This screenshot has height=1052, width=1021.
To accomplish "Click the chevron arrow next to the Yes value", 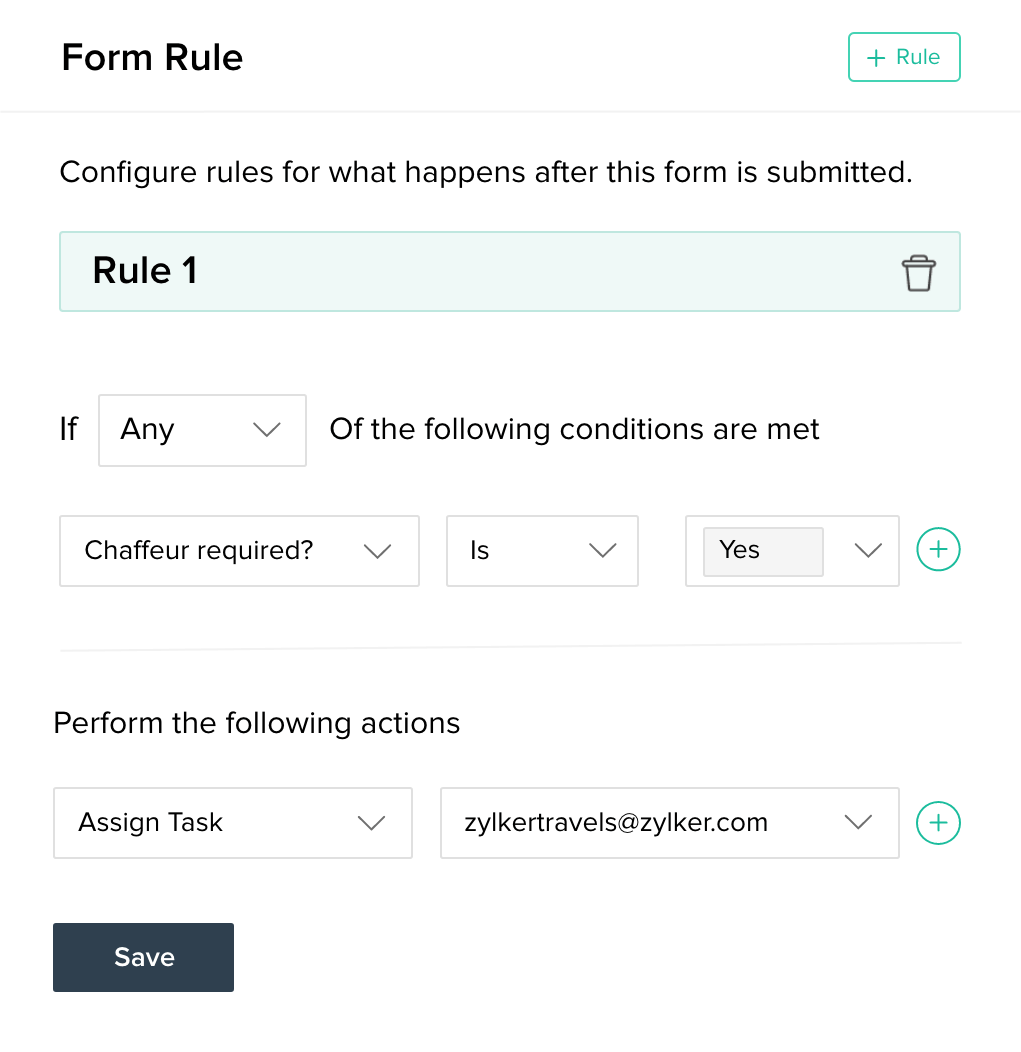I will (867, 551).
